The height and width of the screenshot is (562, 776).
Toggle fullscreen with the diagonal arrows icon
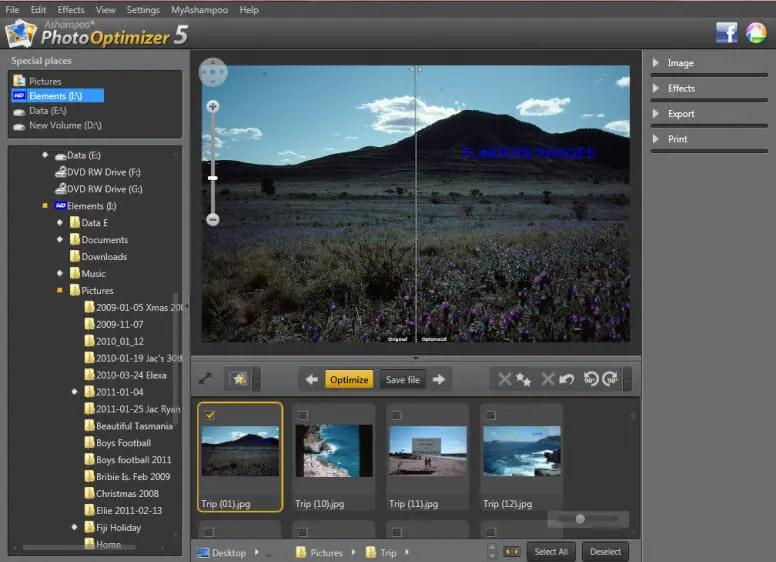(x=205, y=379)
